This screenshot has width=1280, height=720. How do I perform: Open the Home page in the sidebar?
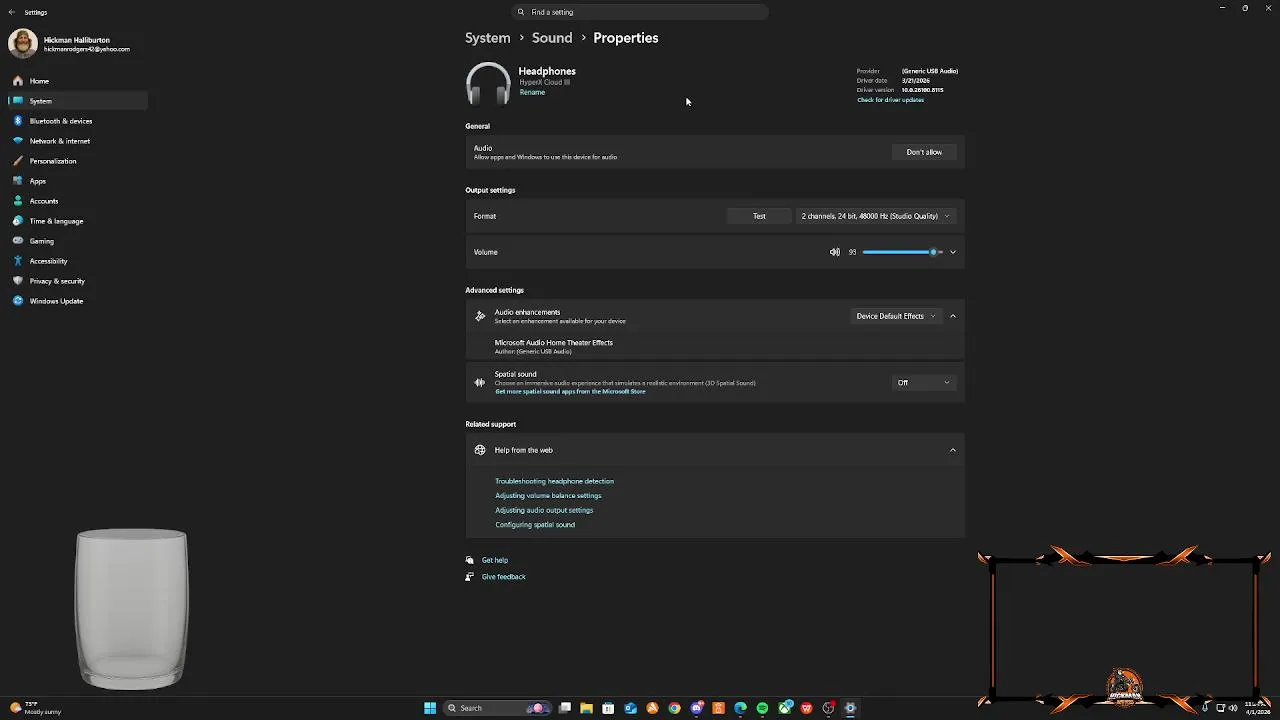point(39,81)
